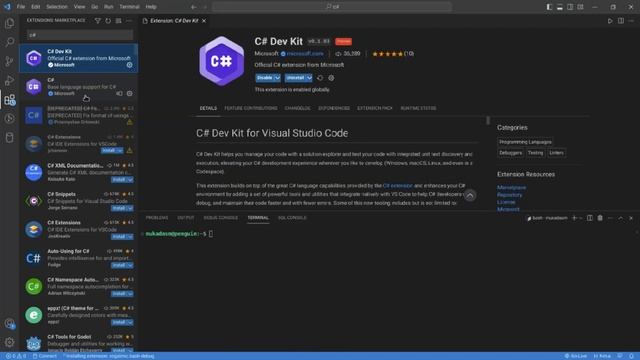Viewport: 640px width, 360px height.
Task: Open Run and Debug view
Action: click(9, 80)
